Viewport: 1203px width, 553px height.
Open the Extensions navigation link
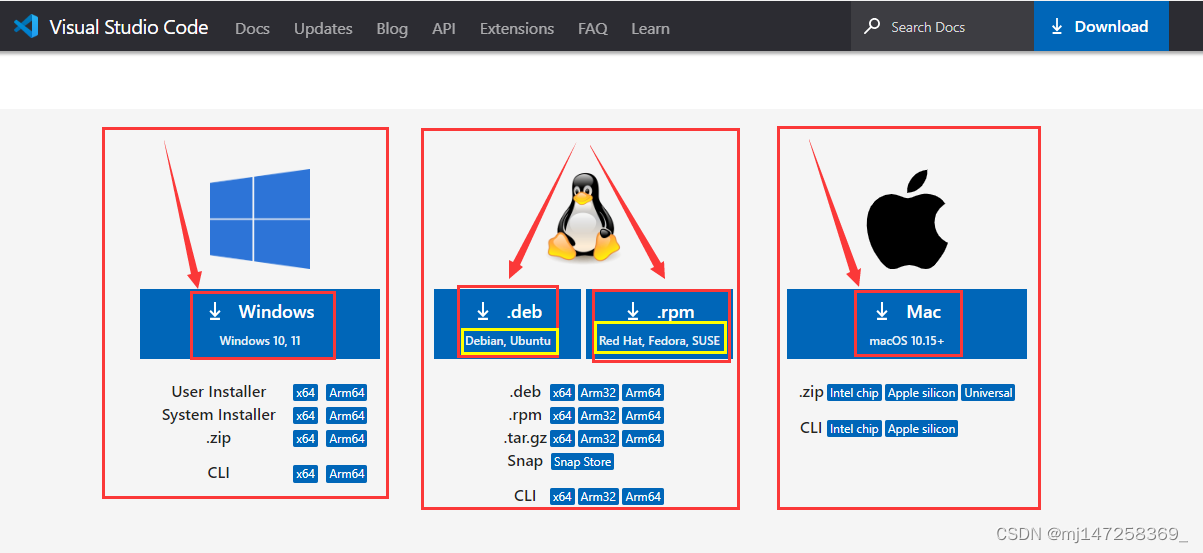point(517,28)
